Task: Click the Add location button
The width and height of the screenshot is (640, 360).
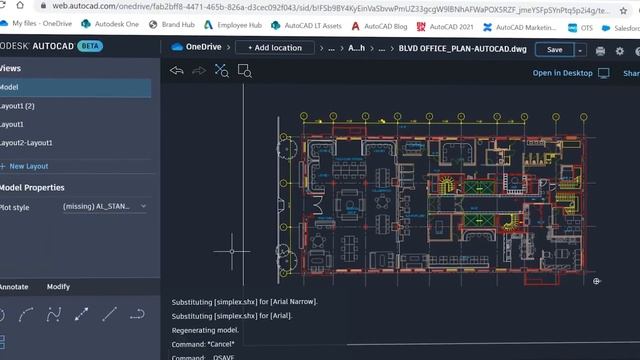Action: pyautogui.click(x=275, y=48)
